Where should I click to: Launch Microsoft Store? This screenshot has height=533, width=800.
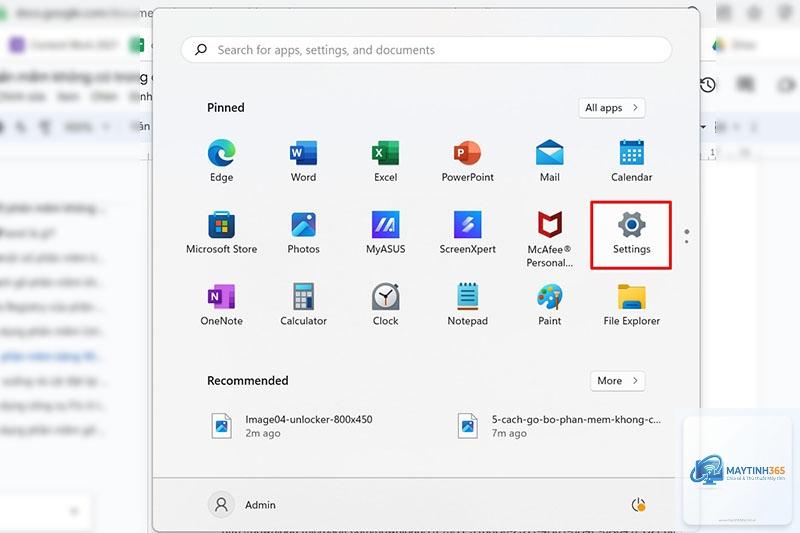click(x=221, y=233)
